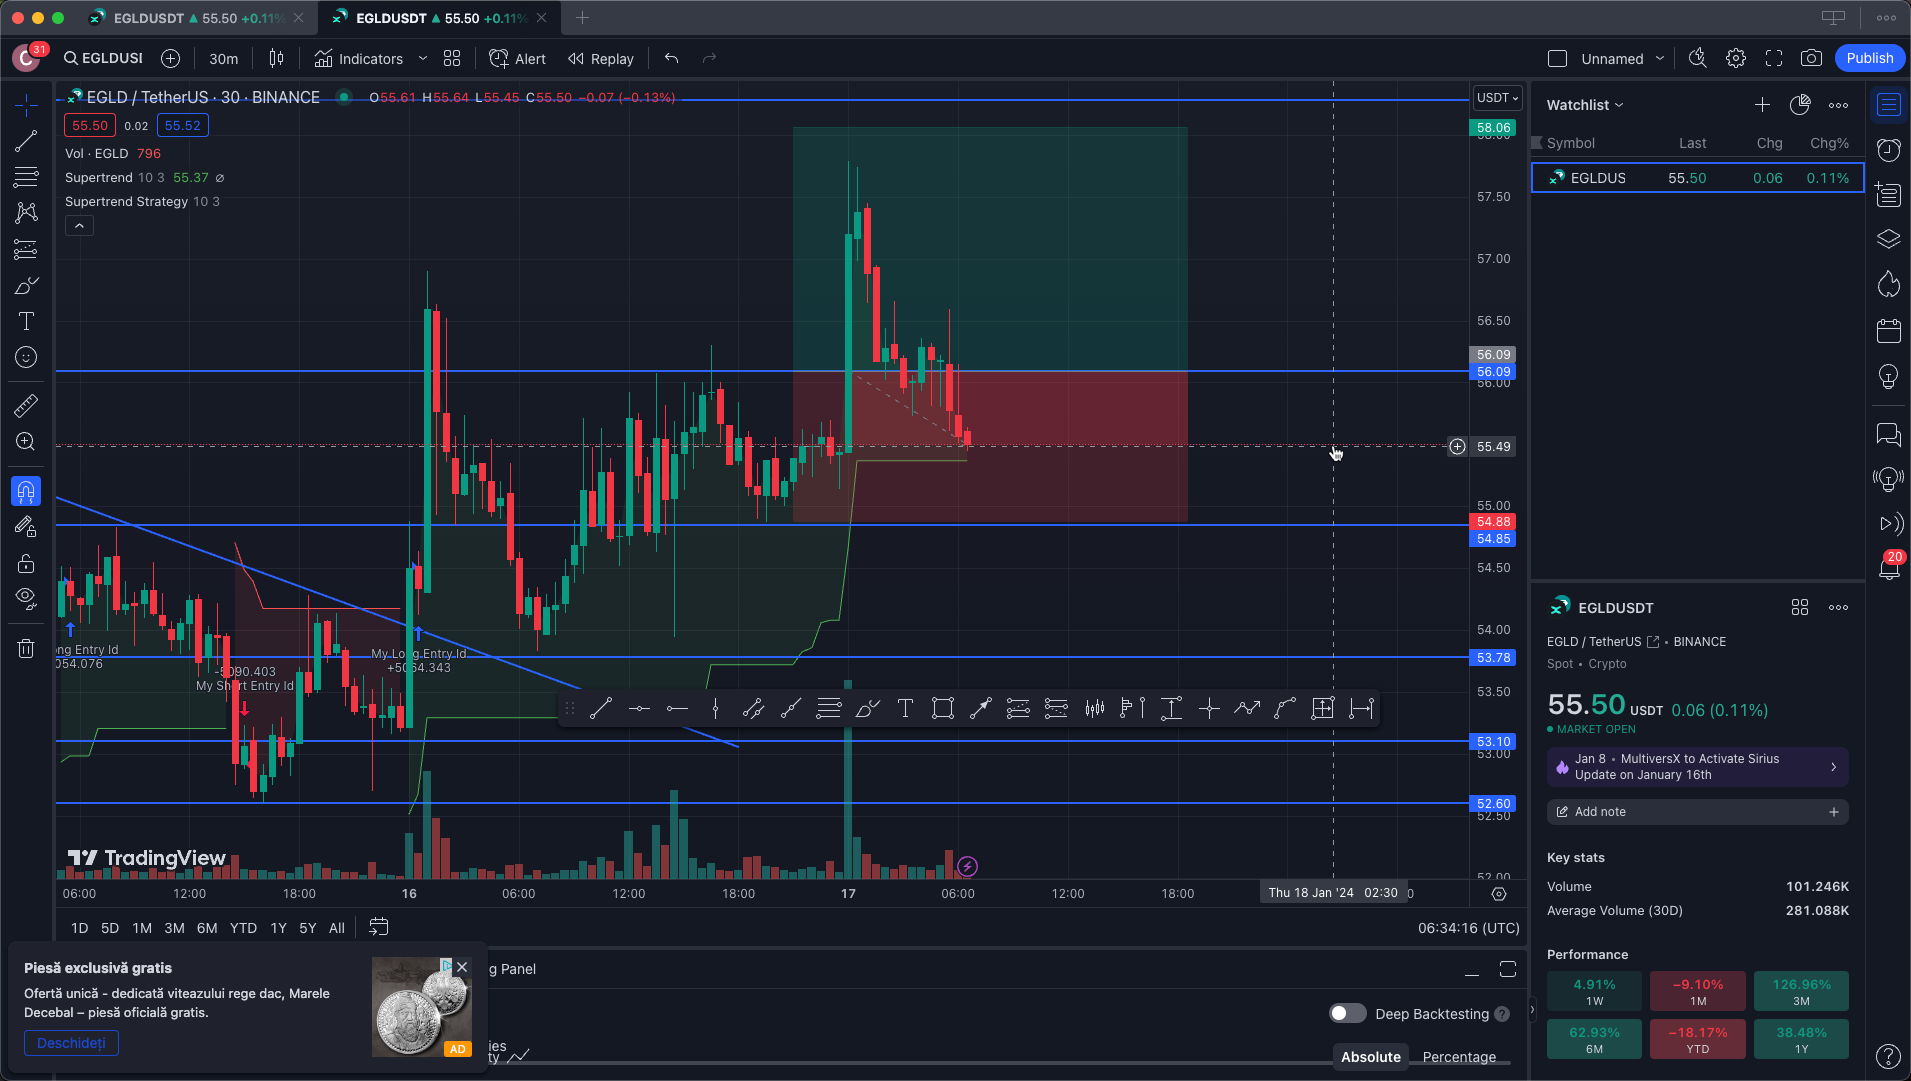This screenshot has width=1911, height=1081.
Task: Open the Watchlist dropdown
Action: coord(1585,105)
